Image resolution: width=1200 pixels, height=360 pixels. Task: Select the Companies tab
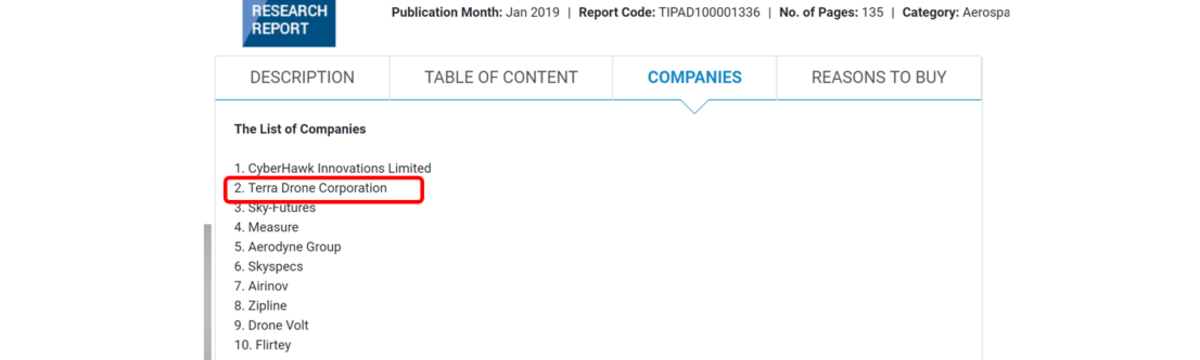(694, 78)
